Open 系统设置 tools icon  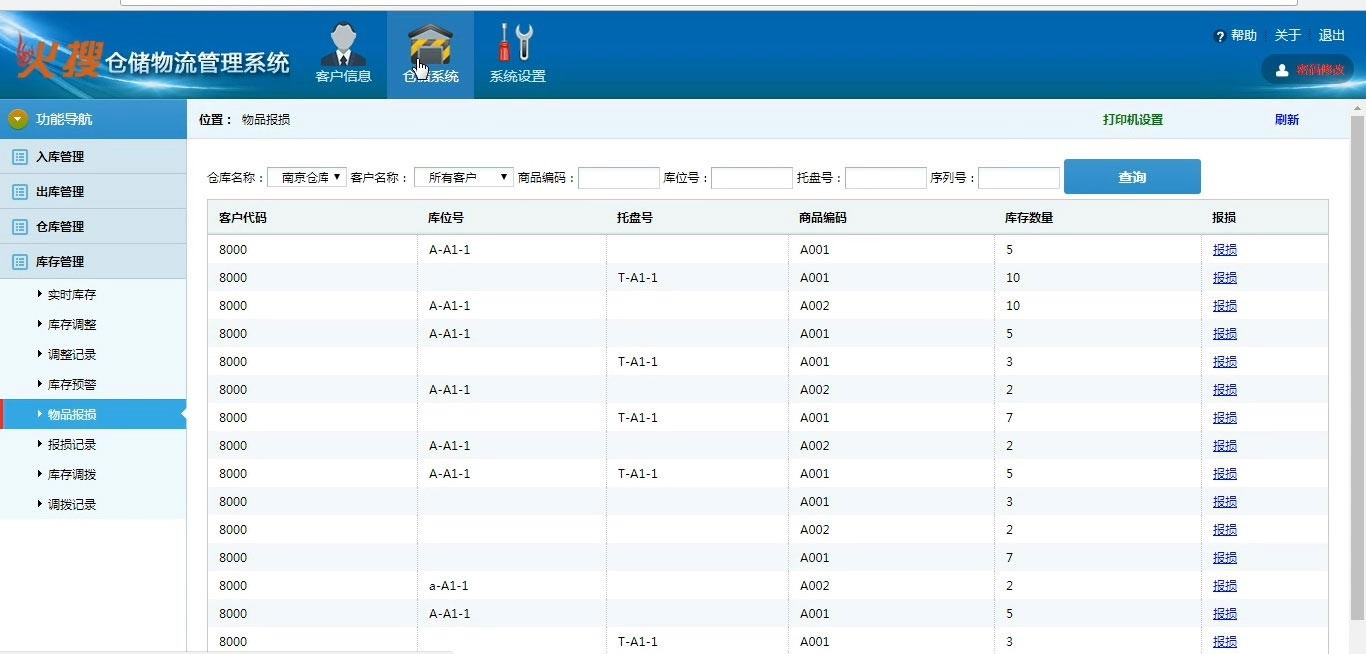pyautogui.click(x=517, y=44)
